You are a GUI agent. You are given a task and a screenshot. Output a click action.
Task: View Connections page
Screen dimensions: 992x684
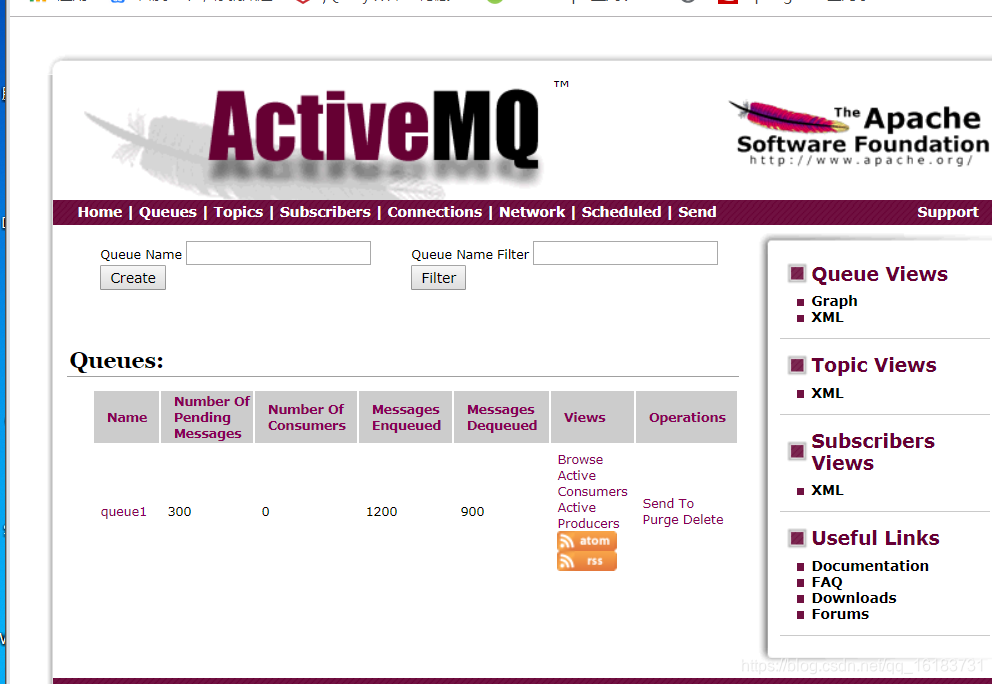(x=435, y=212)
